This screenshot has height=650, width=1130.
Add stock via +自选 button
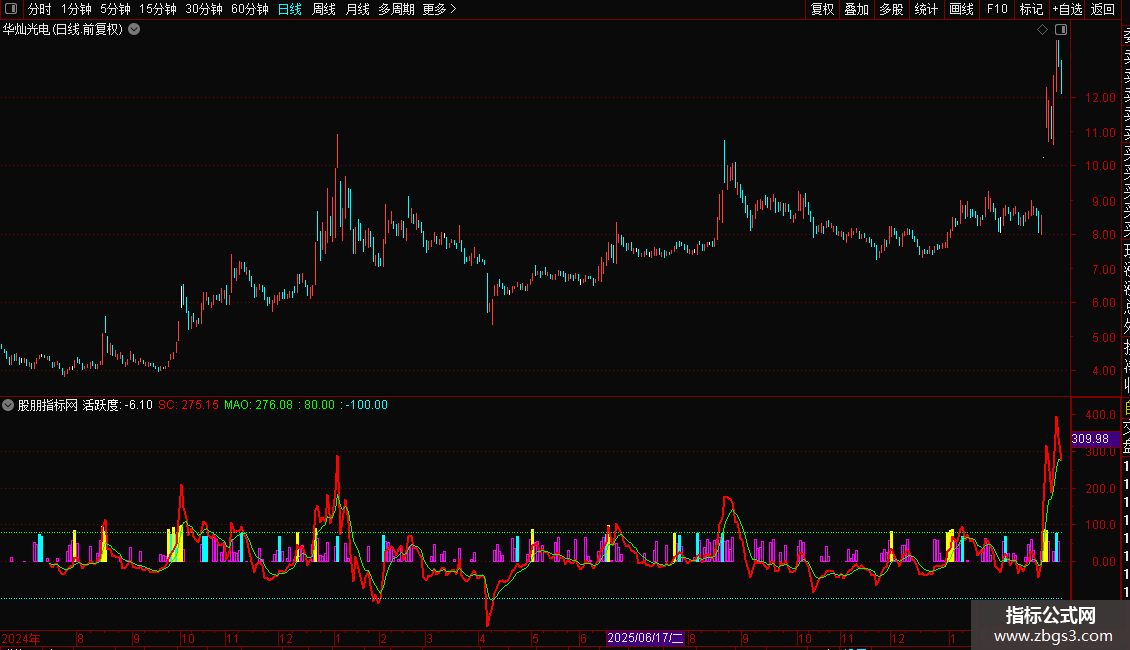pos(1067,9)
